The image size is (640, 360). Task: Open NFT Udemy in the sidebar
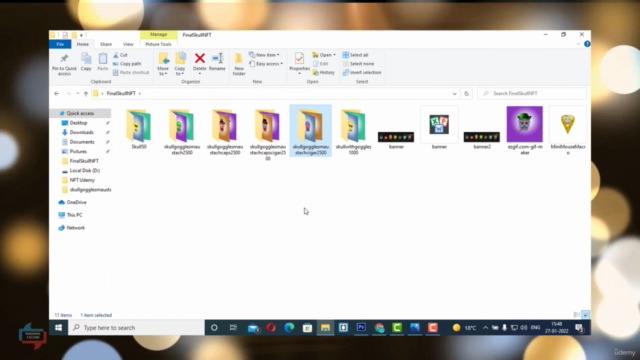pyautogui.click(x=82, y=180)
